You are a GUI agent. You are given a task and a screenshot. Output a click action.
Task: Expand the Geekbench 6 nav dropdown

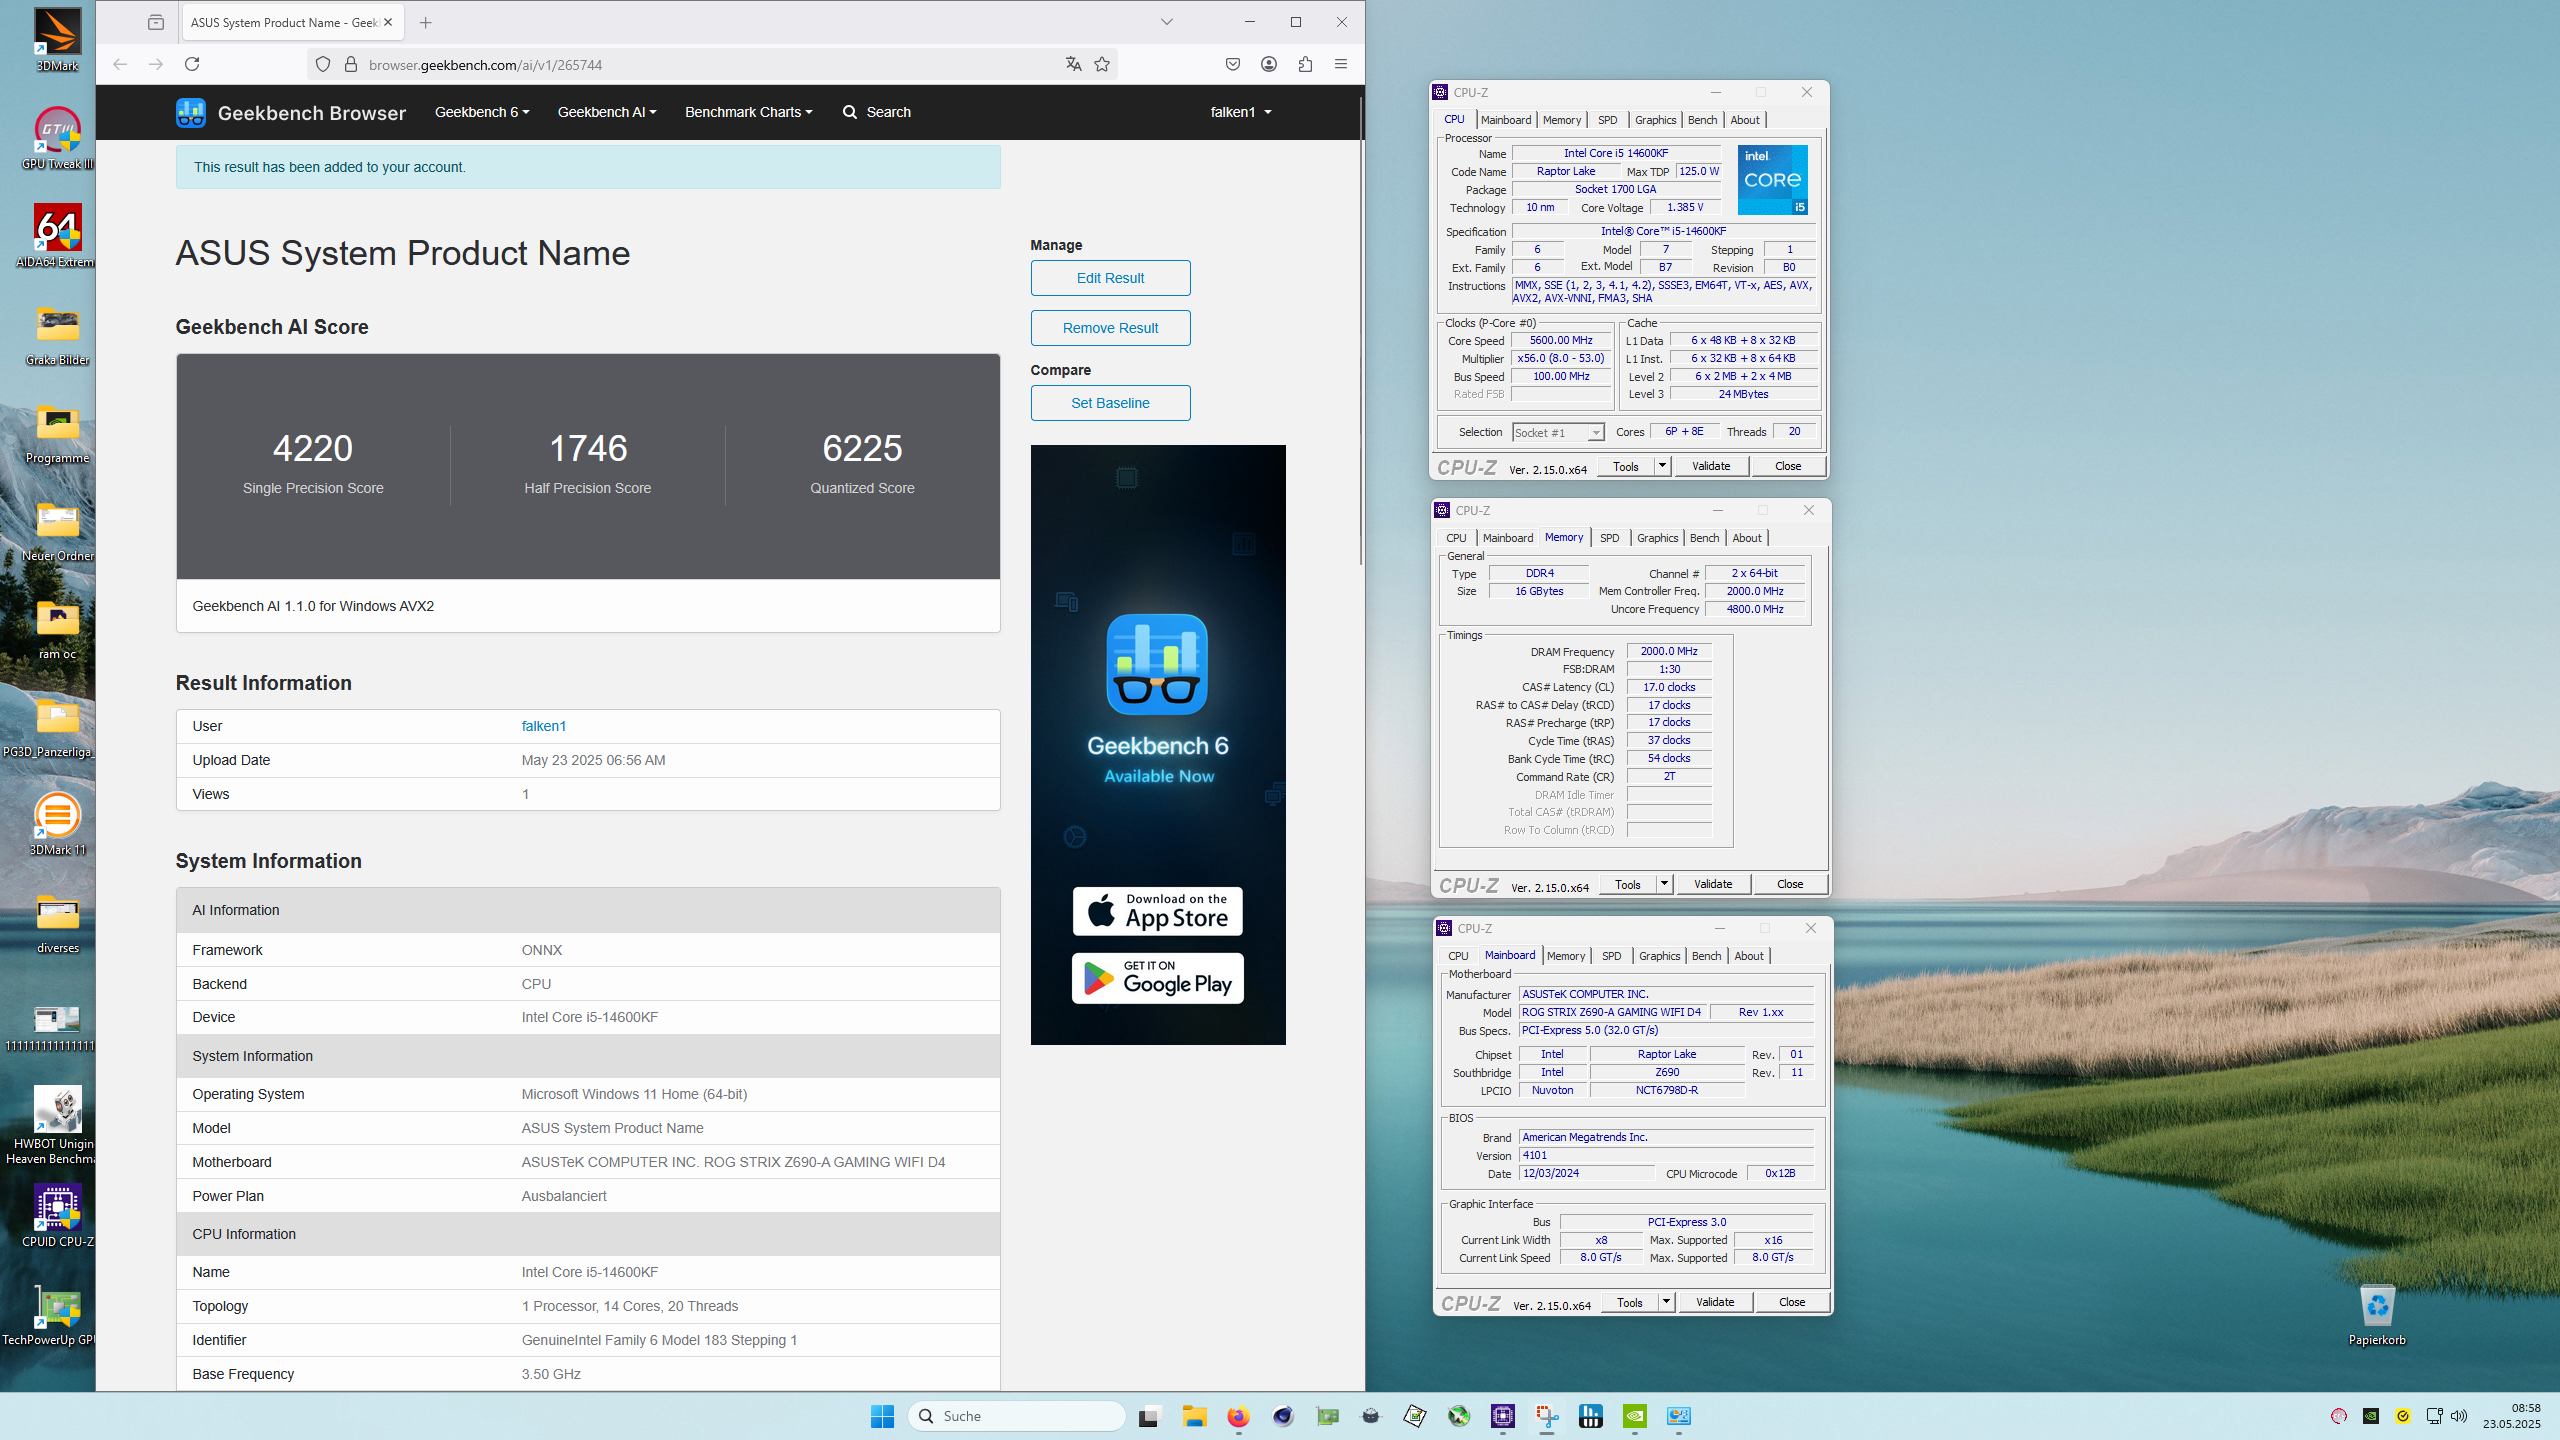pyautogui.click(x=482, y=112)
